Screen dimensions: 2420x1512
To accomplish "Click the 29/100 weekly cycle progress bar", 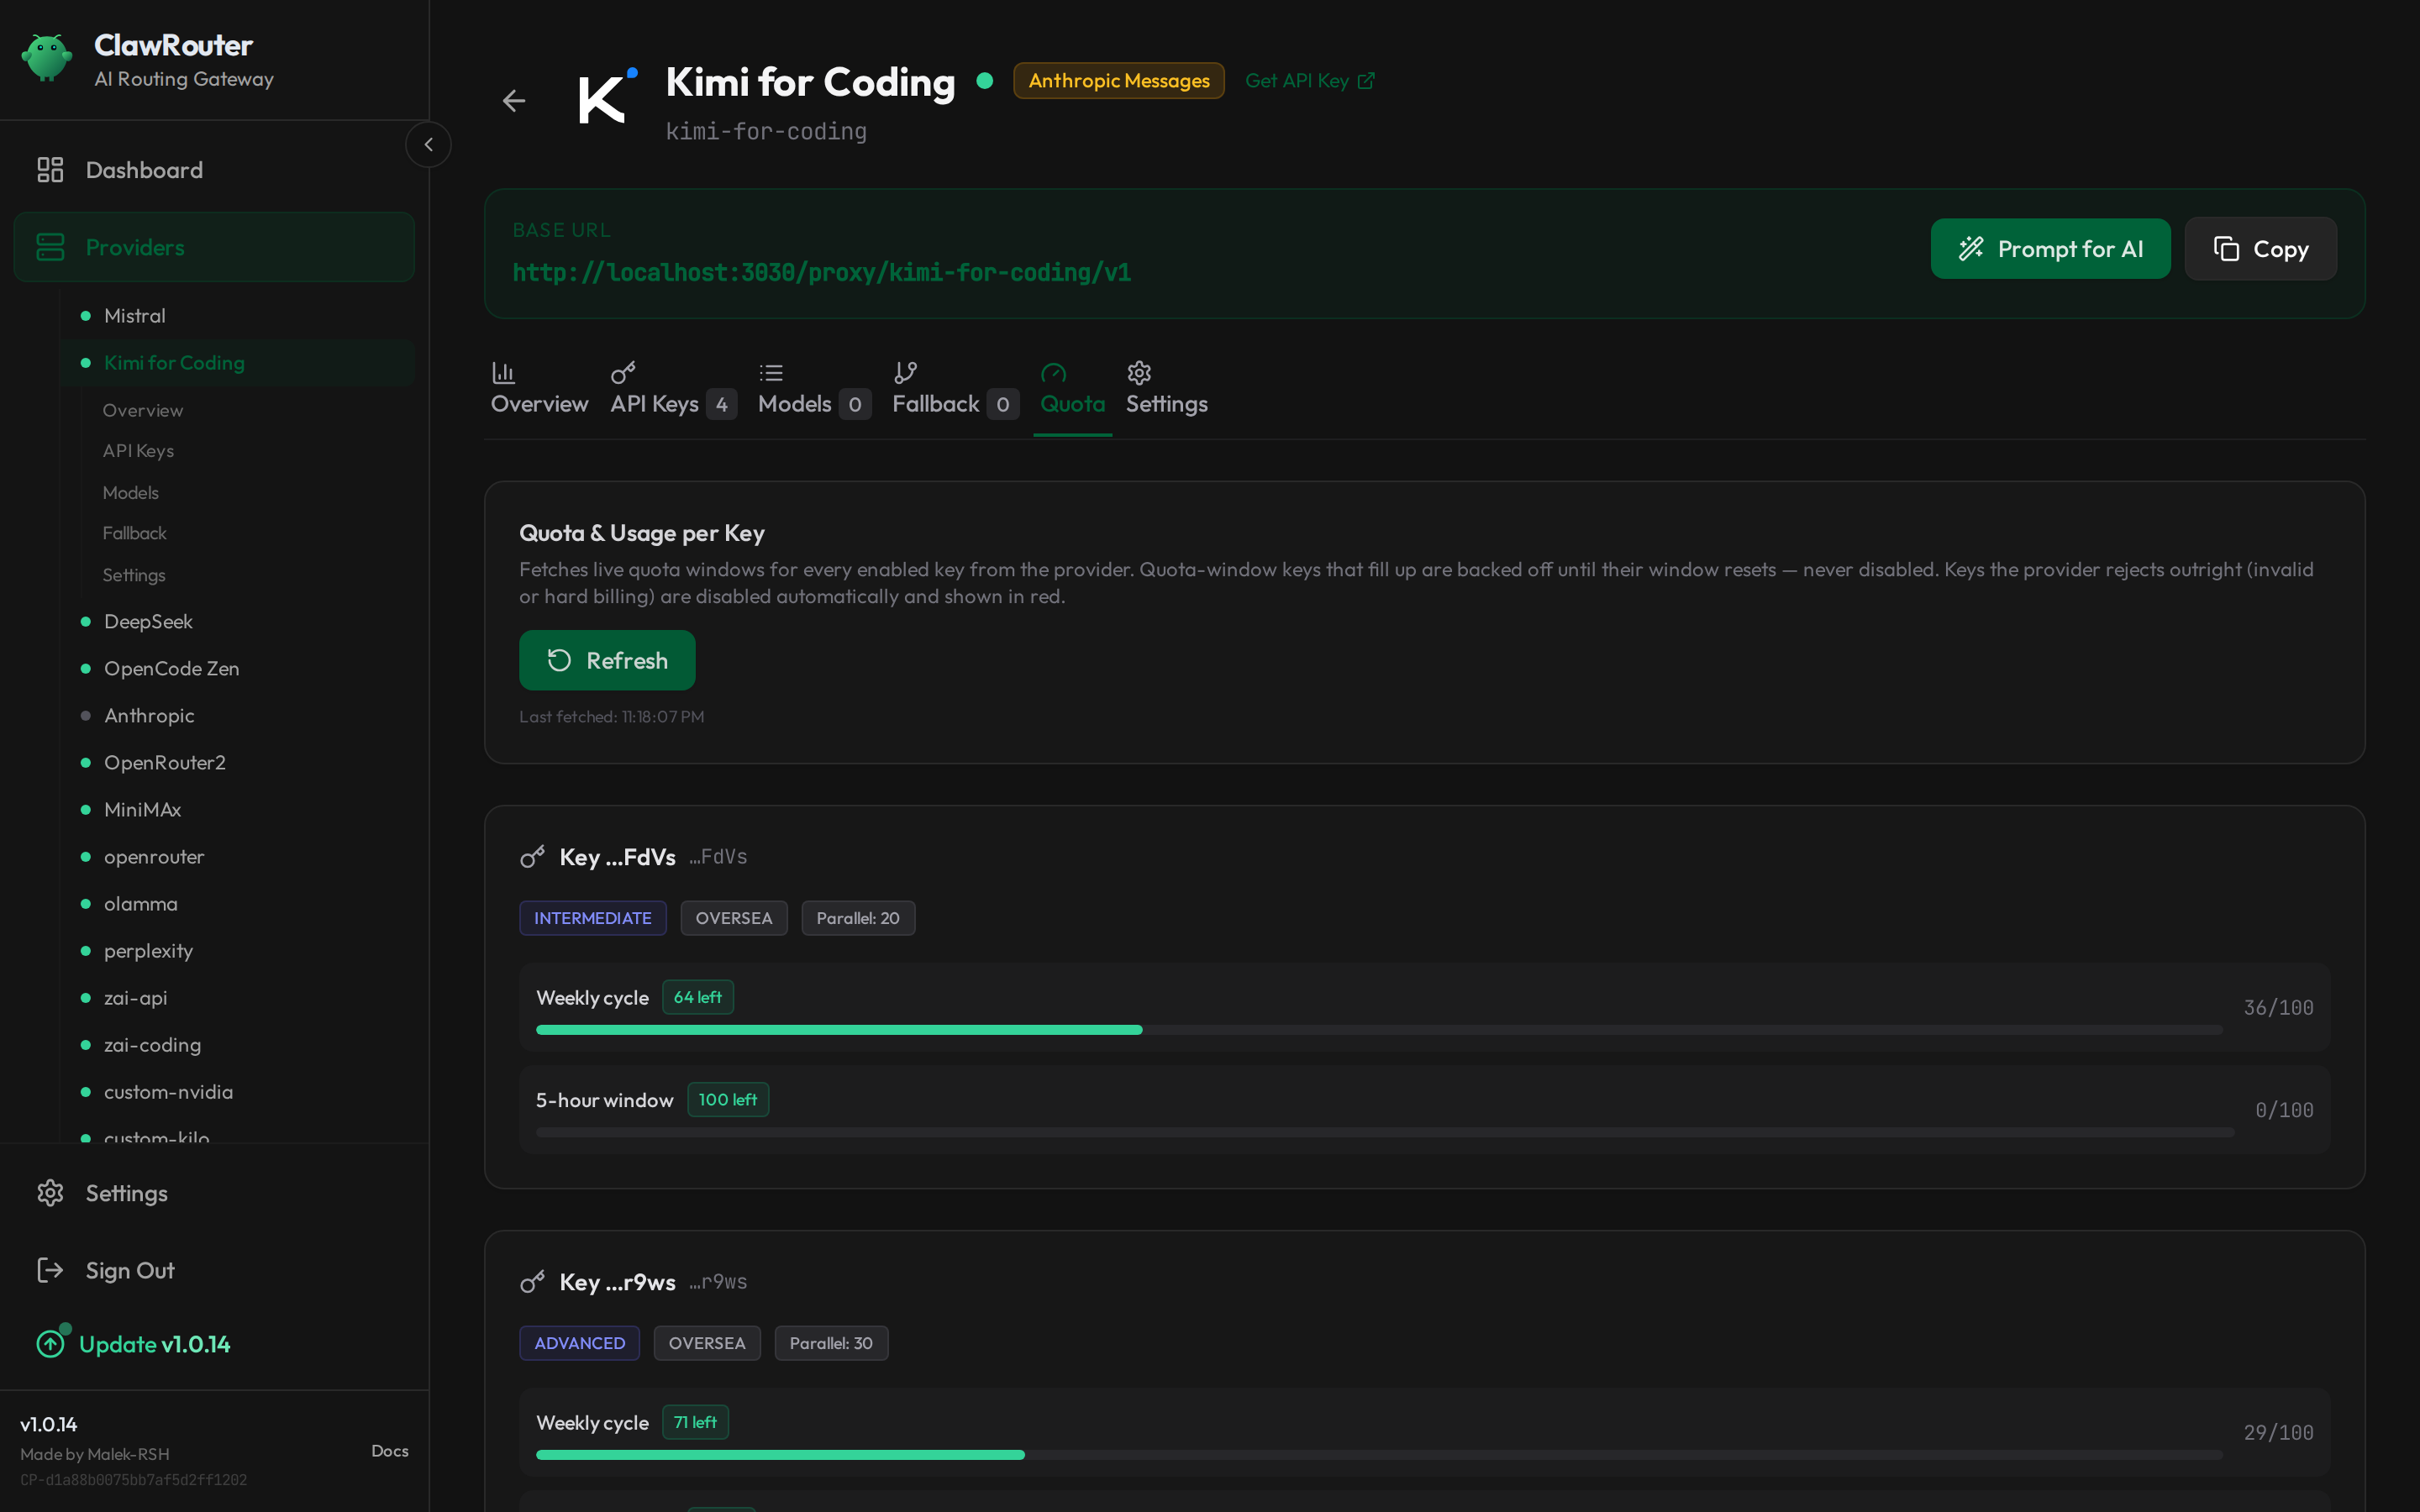I will (1379, 1455).
